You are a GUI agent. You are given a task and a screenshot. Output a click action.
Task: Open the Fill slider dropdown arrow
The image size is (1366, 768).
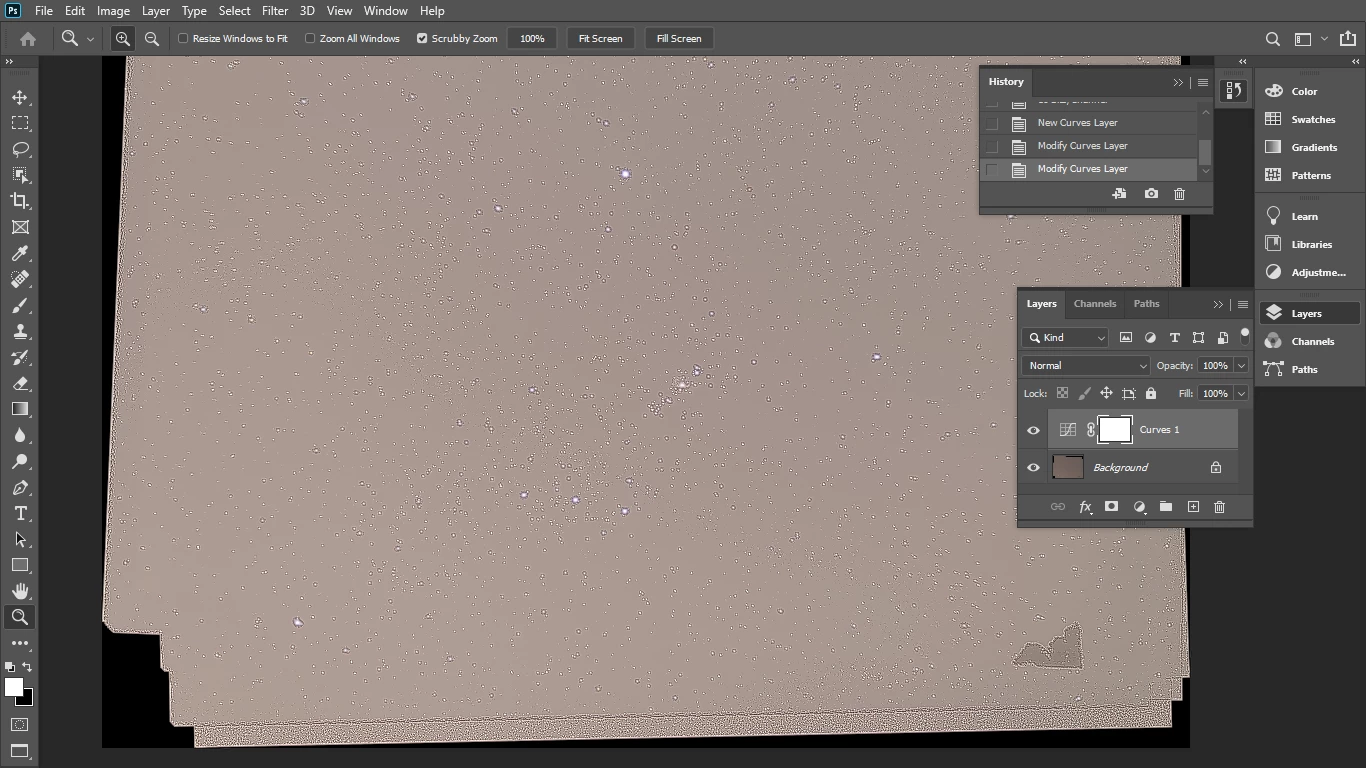coord(1241,394)
